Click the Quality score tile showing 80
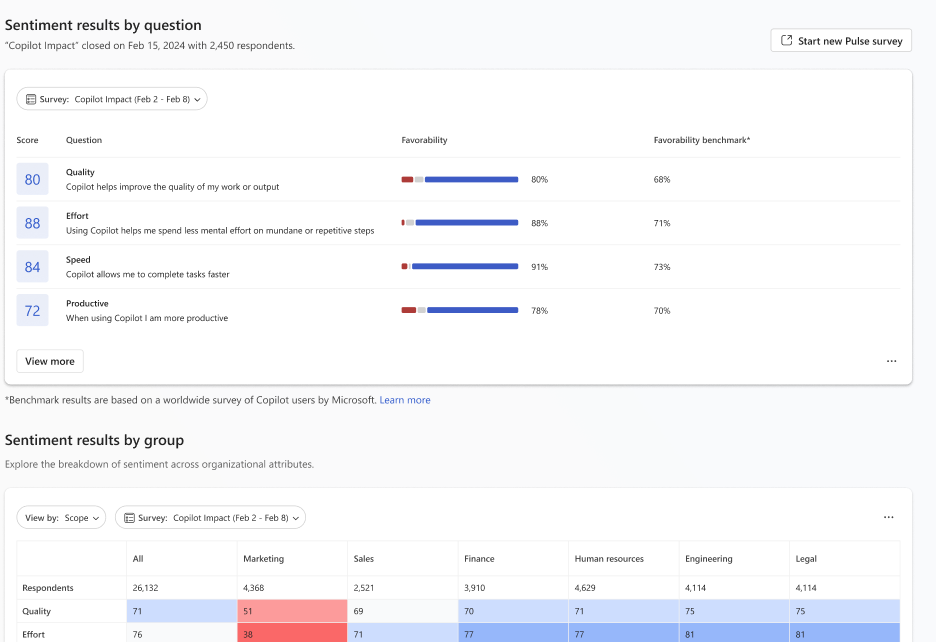This screenshot has height=642, width=936. coord(32,179)
